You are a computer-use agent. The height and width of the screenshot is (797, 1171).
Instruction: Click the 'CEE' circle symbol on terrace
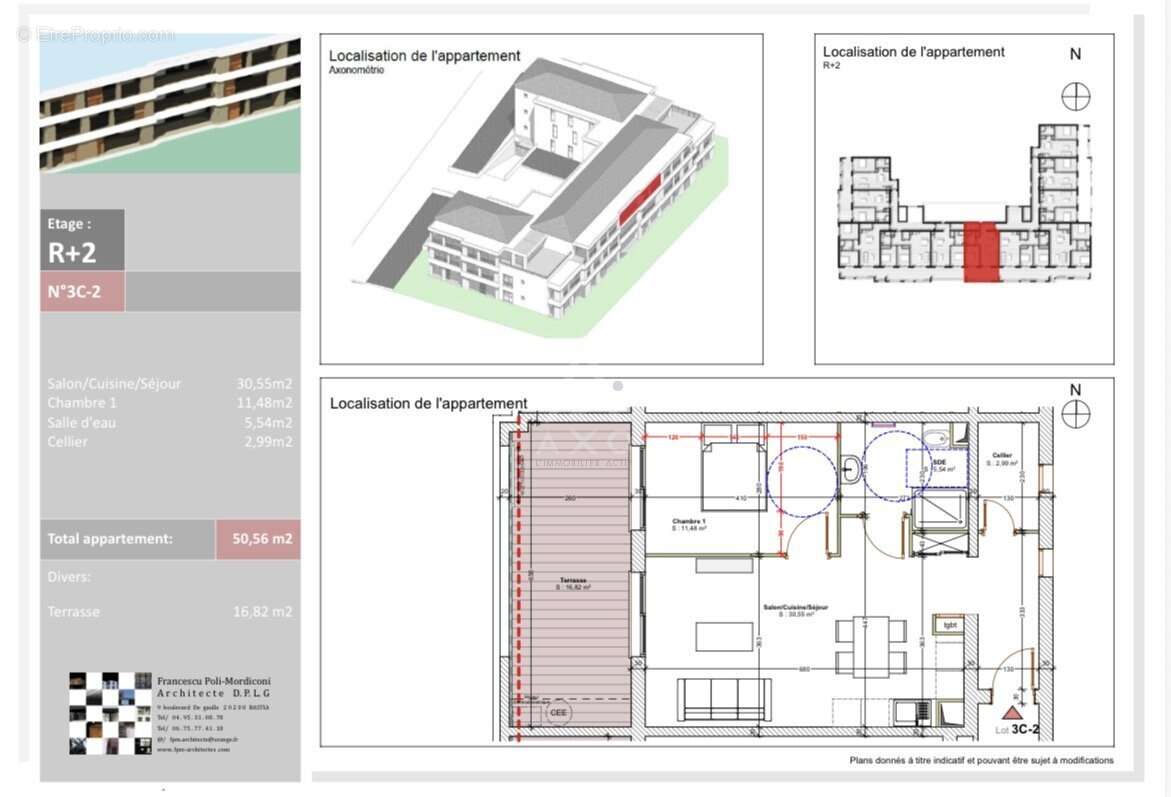click(x=559, y=713)
